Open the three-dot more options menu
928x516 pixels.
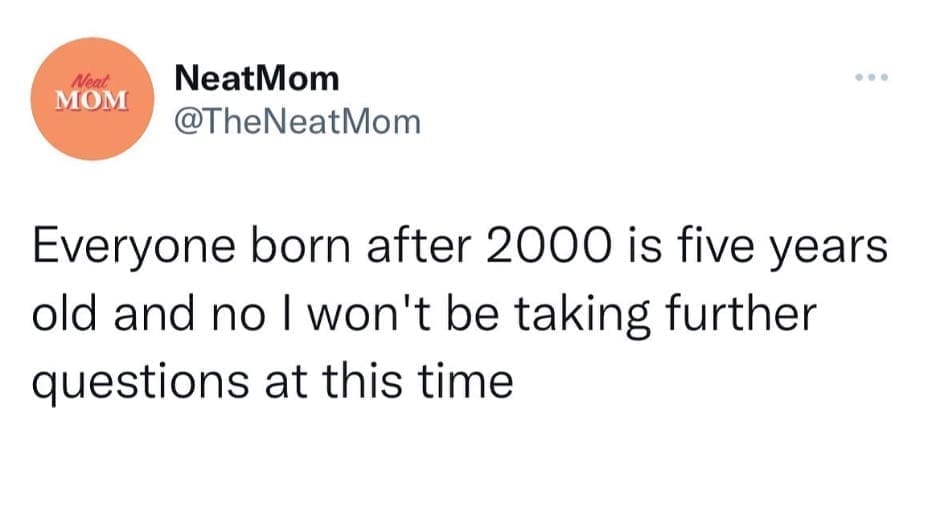[x=868, y=78]
